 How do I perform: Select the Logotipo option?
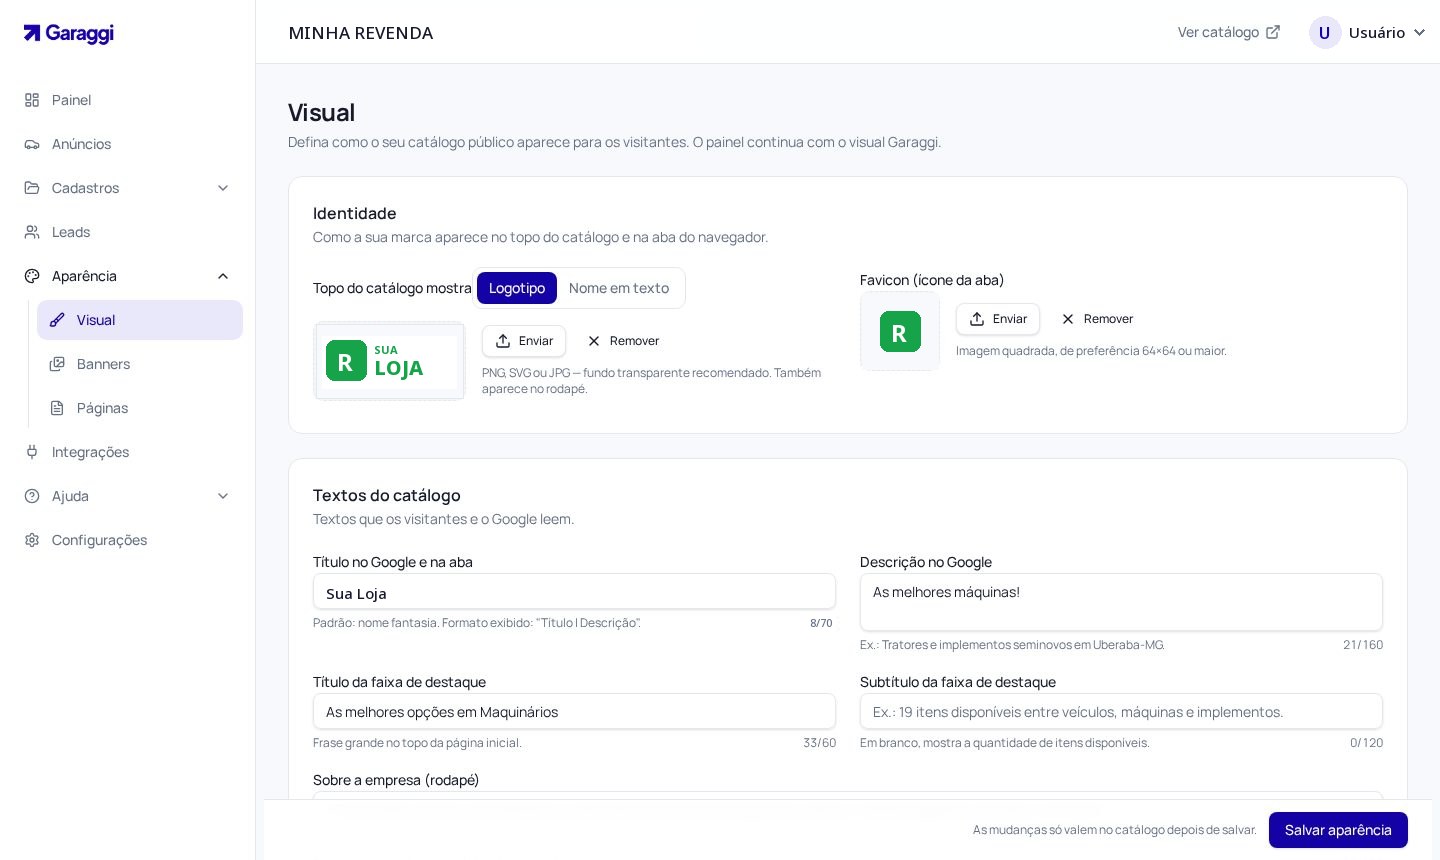click(517, 288)
